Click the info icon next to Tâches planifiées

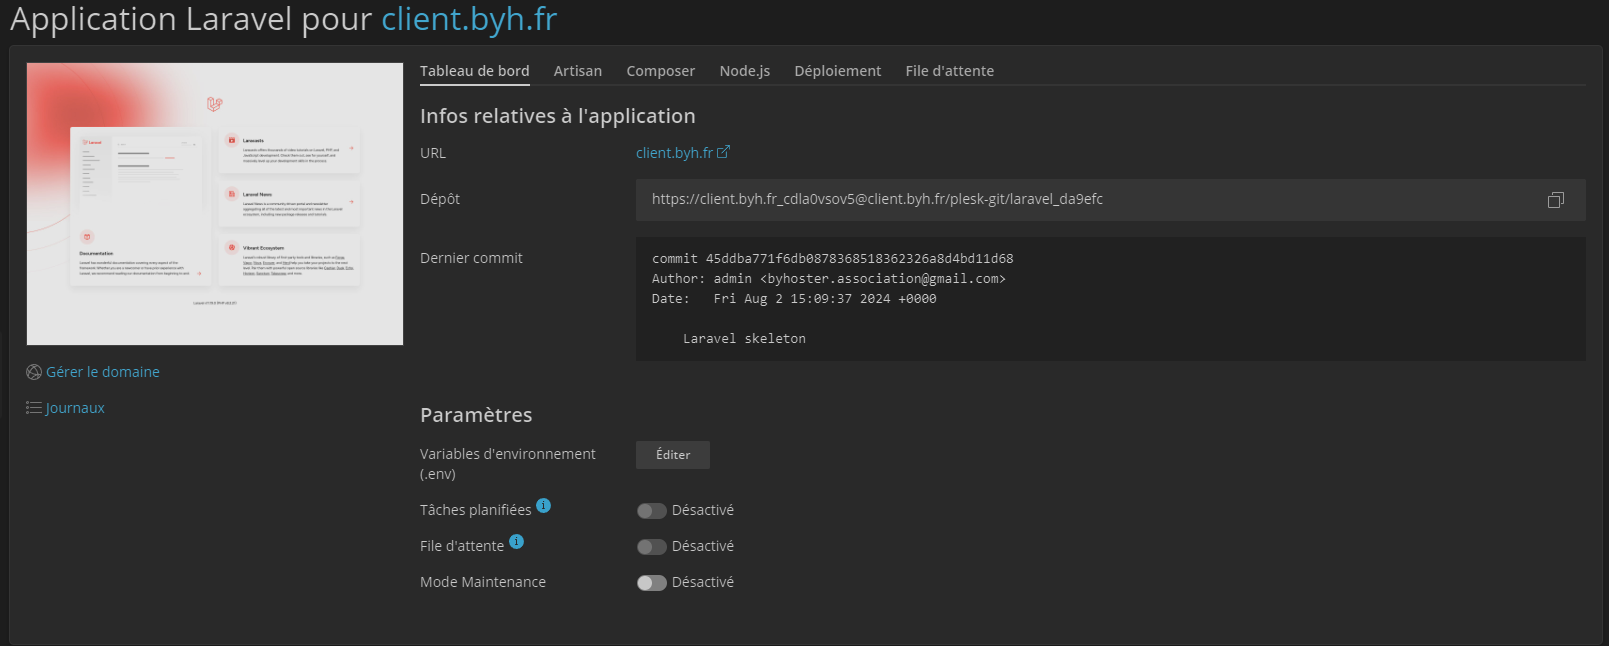543,506
